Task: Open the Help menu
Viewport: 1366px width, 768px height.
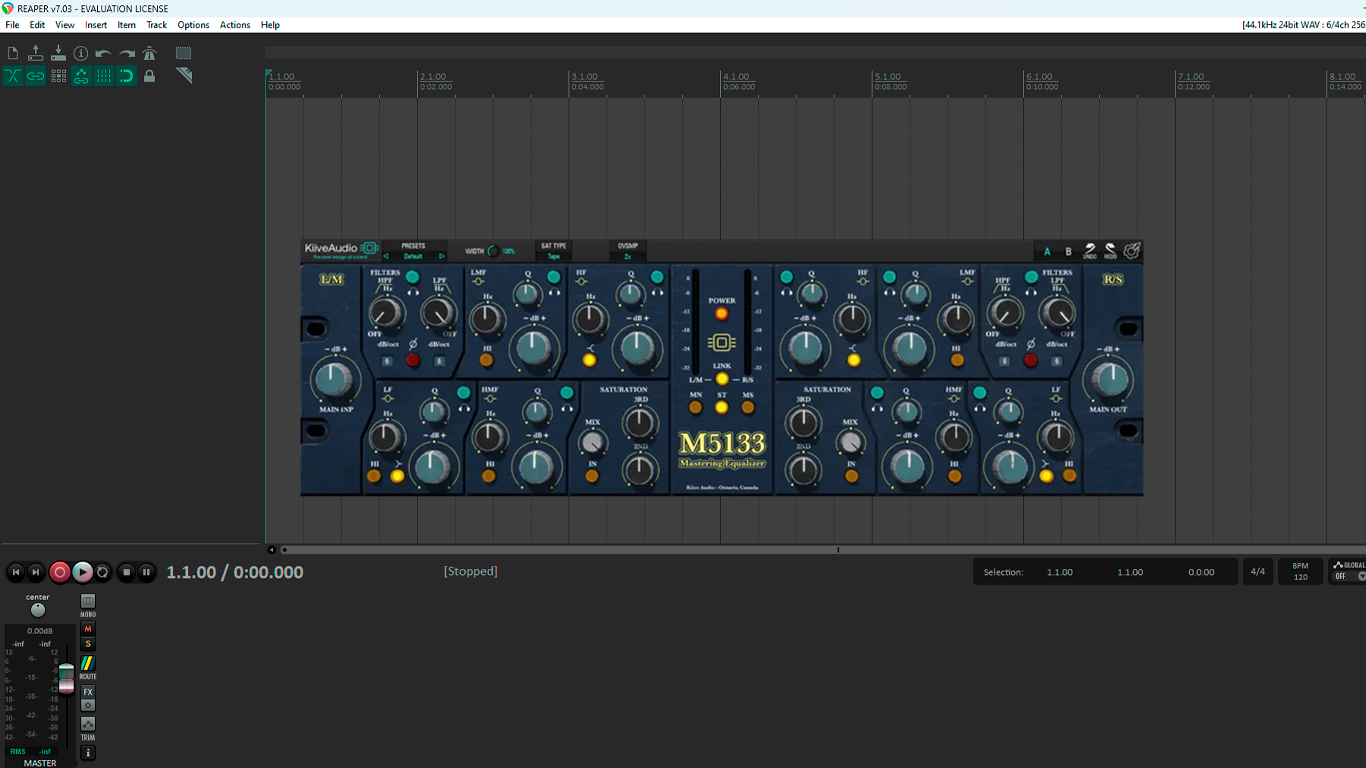Action: click(270, 25)
